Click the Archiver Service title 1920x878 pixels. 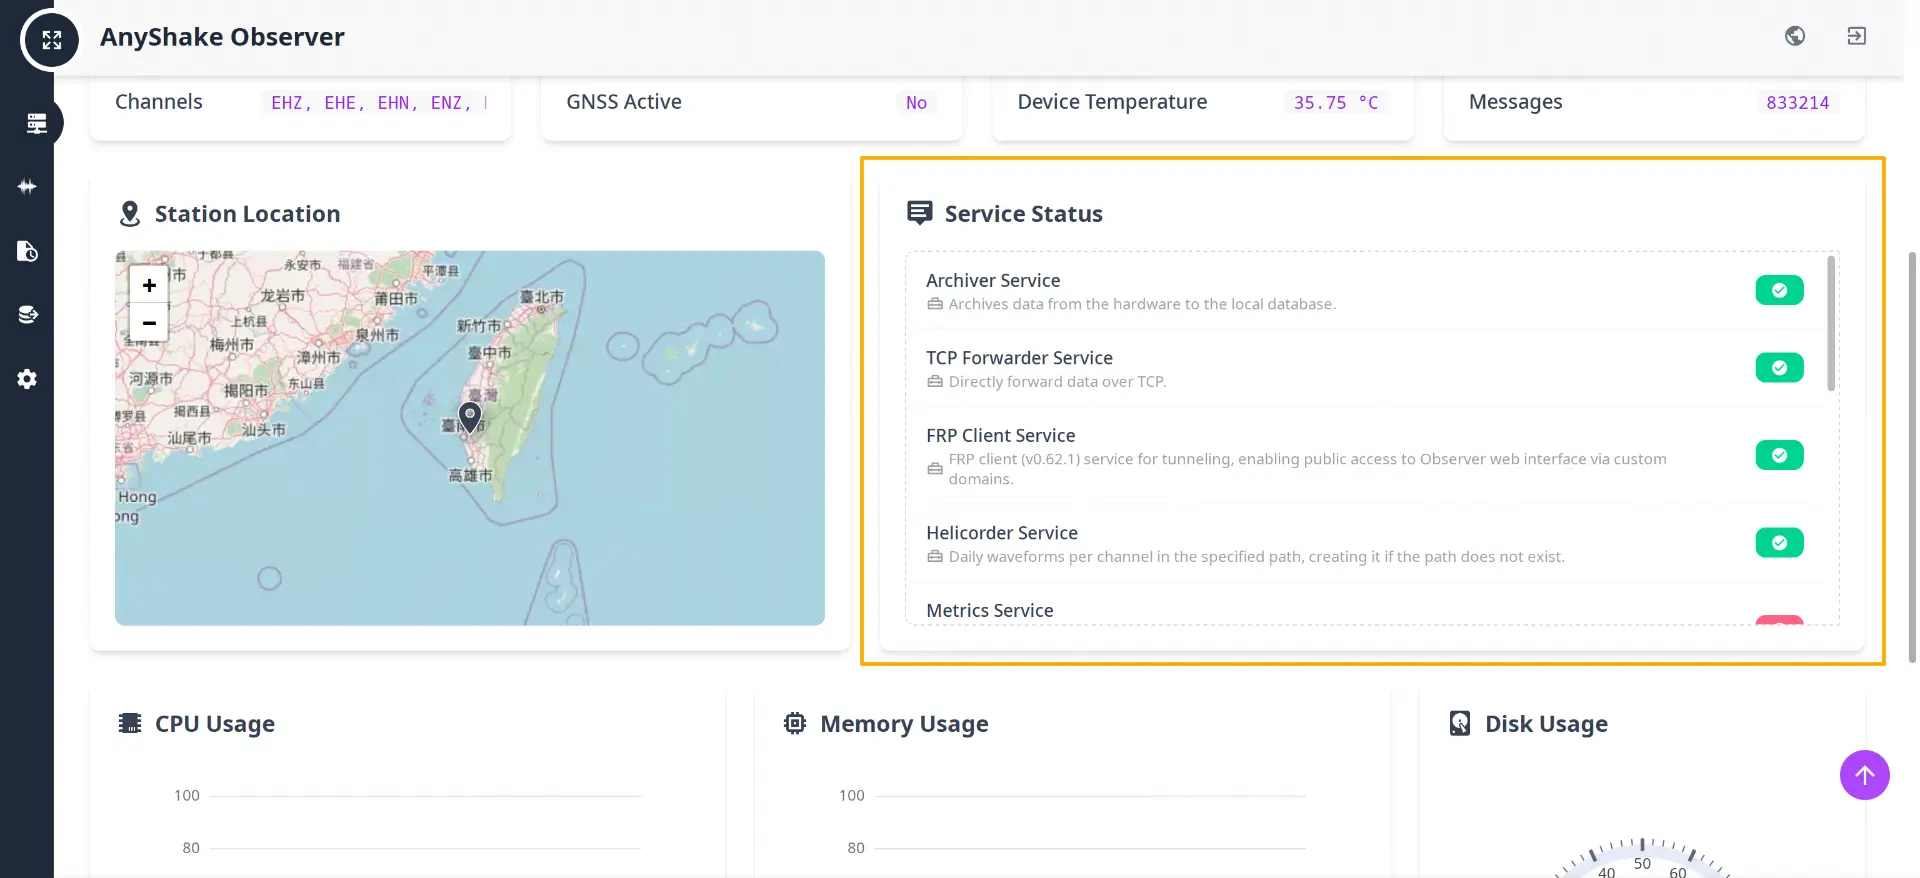pos(993,280)
